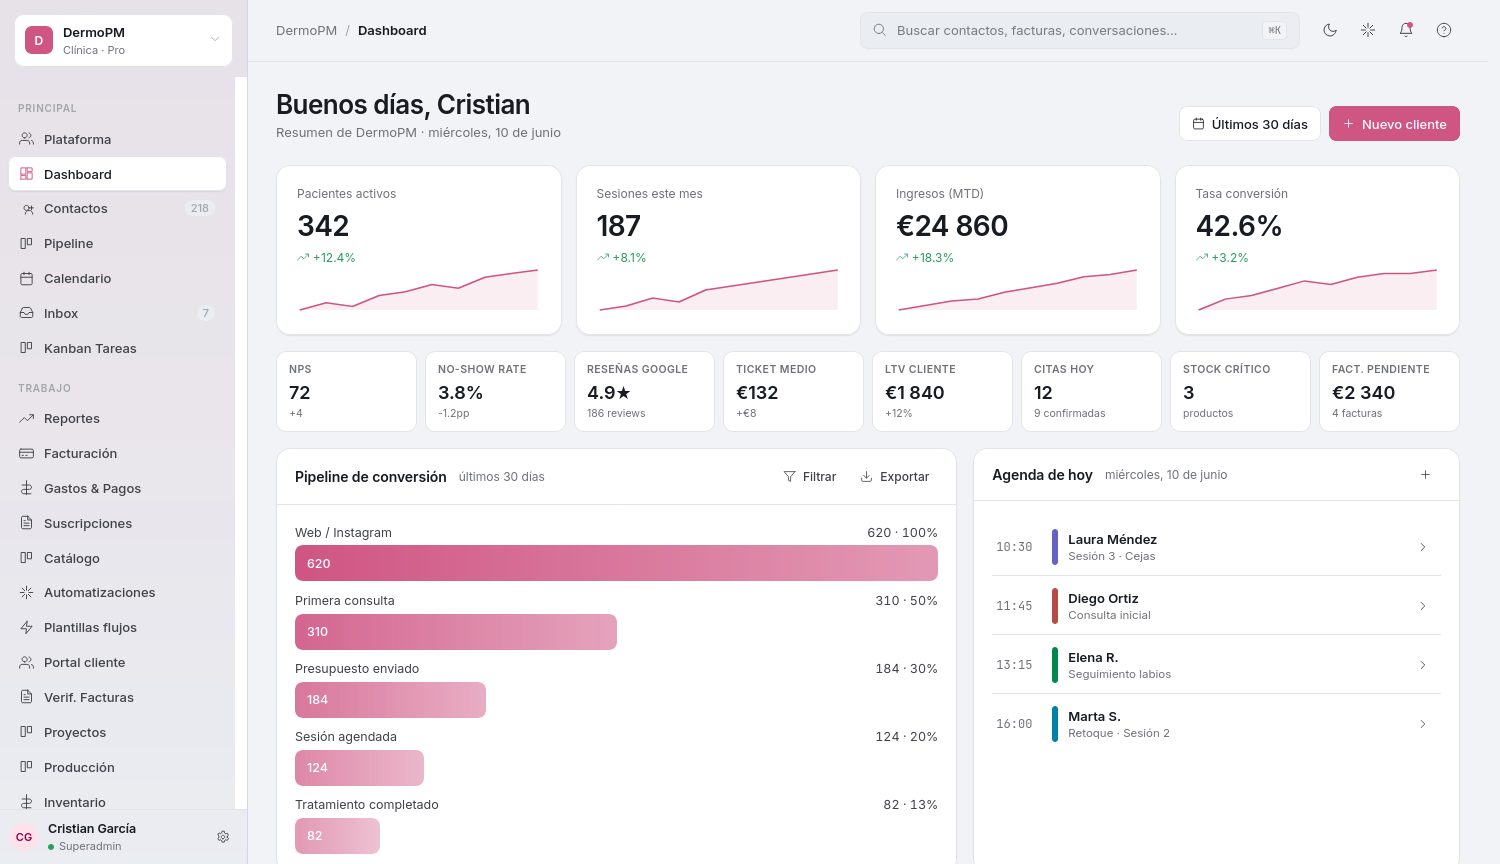This screenshot has width=1500, height=864.
Task: Select Dashboard in the sidebar
Action: [117, 174]
